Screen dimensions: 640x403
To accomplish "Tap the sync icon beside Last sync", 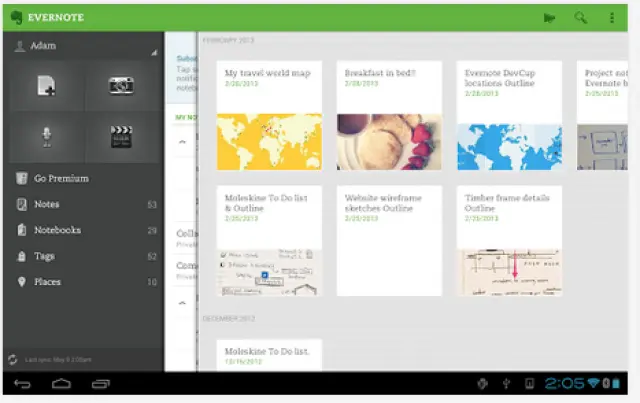I will coord(12,359).
